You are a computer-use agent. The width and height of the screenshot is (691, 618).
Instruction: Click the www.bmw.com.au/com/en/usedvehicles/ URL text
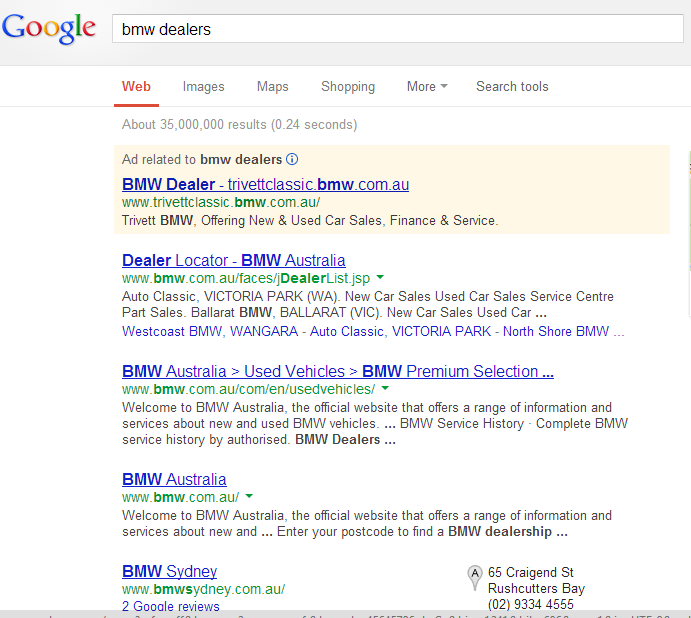click(249, 389)
